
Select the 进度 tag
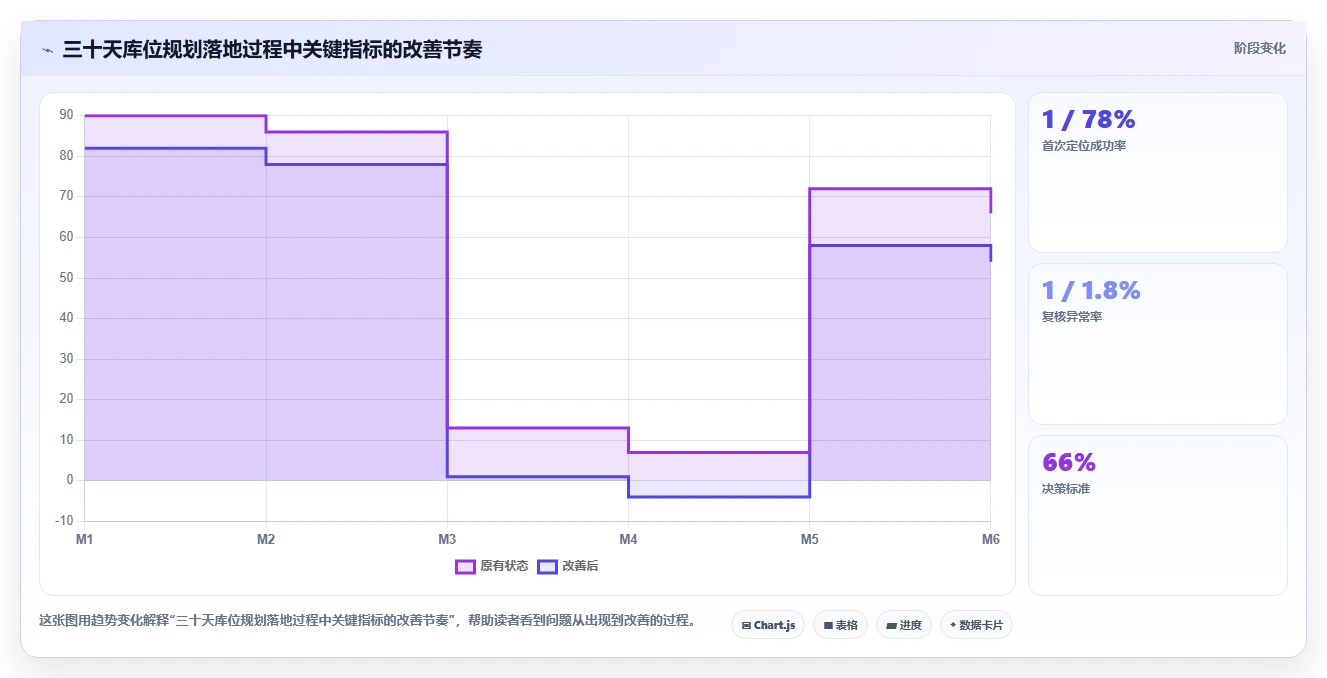tap(904, 625)
